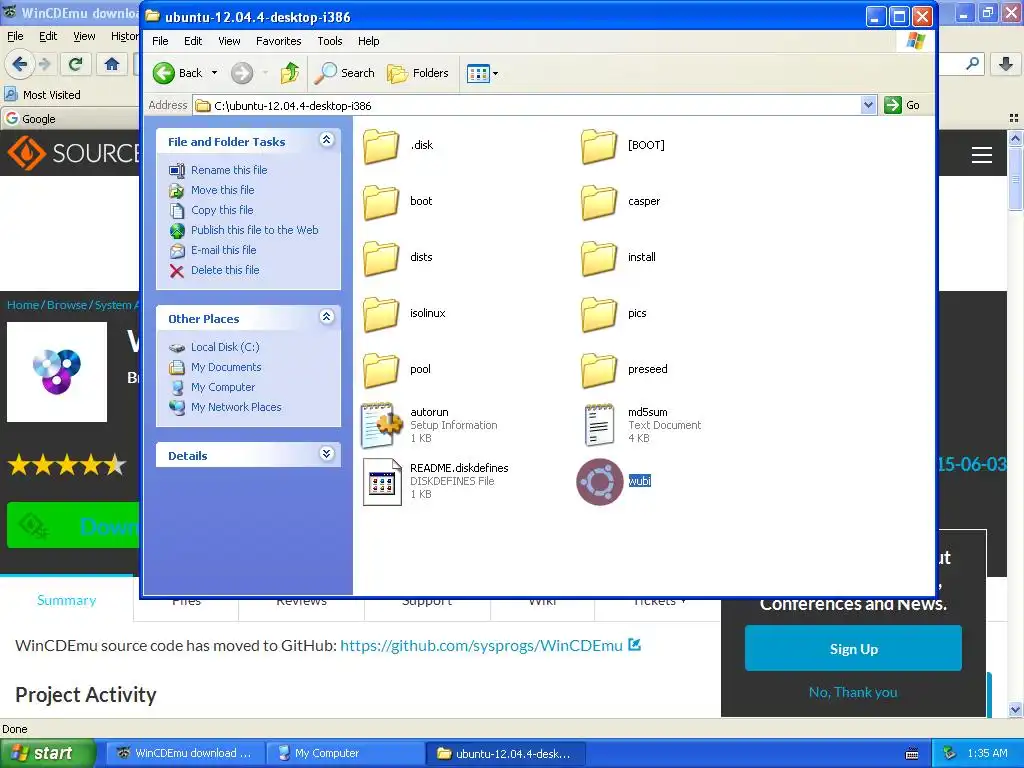
Task: Open the Google bookmark
Action: tap(30, 119)
